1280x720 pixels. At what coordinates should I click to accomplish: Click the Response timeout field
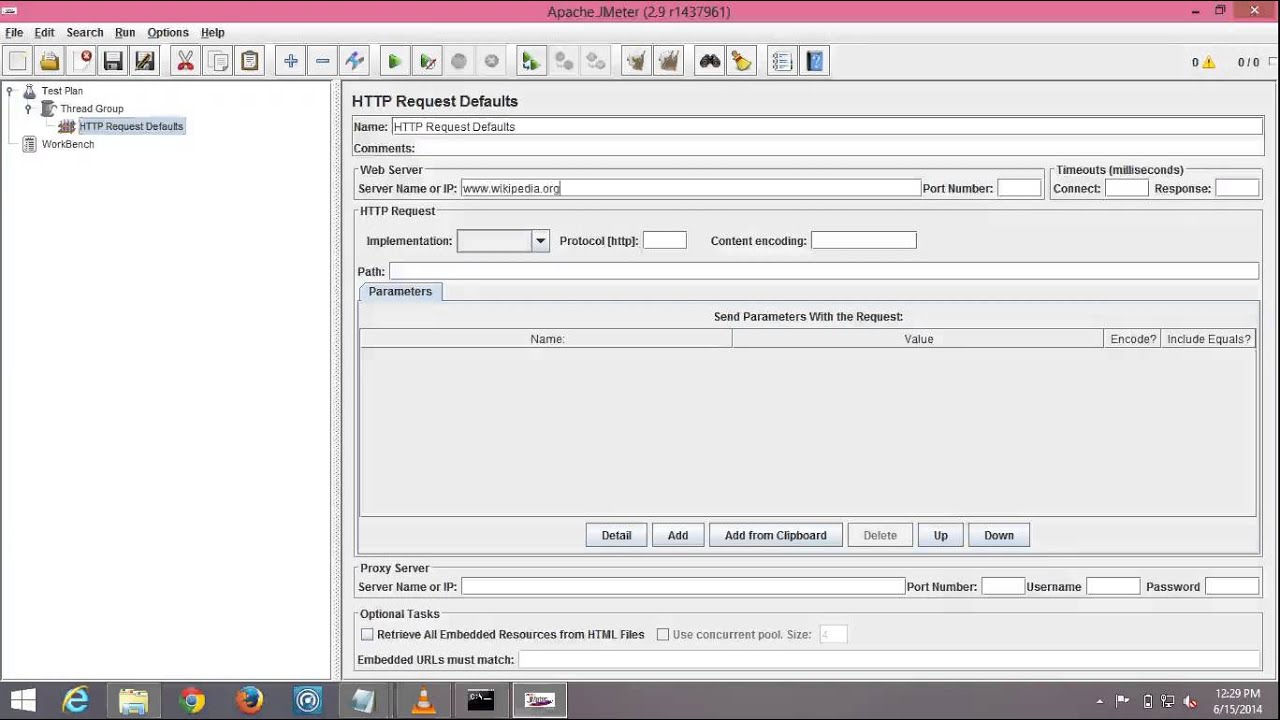1237,188
